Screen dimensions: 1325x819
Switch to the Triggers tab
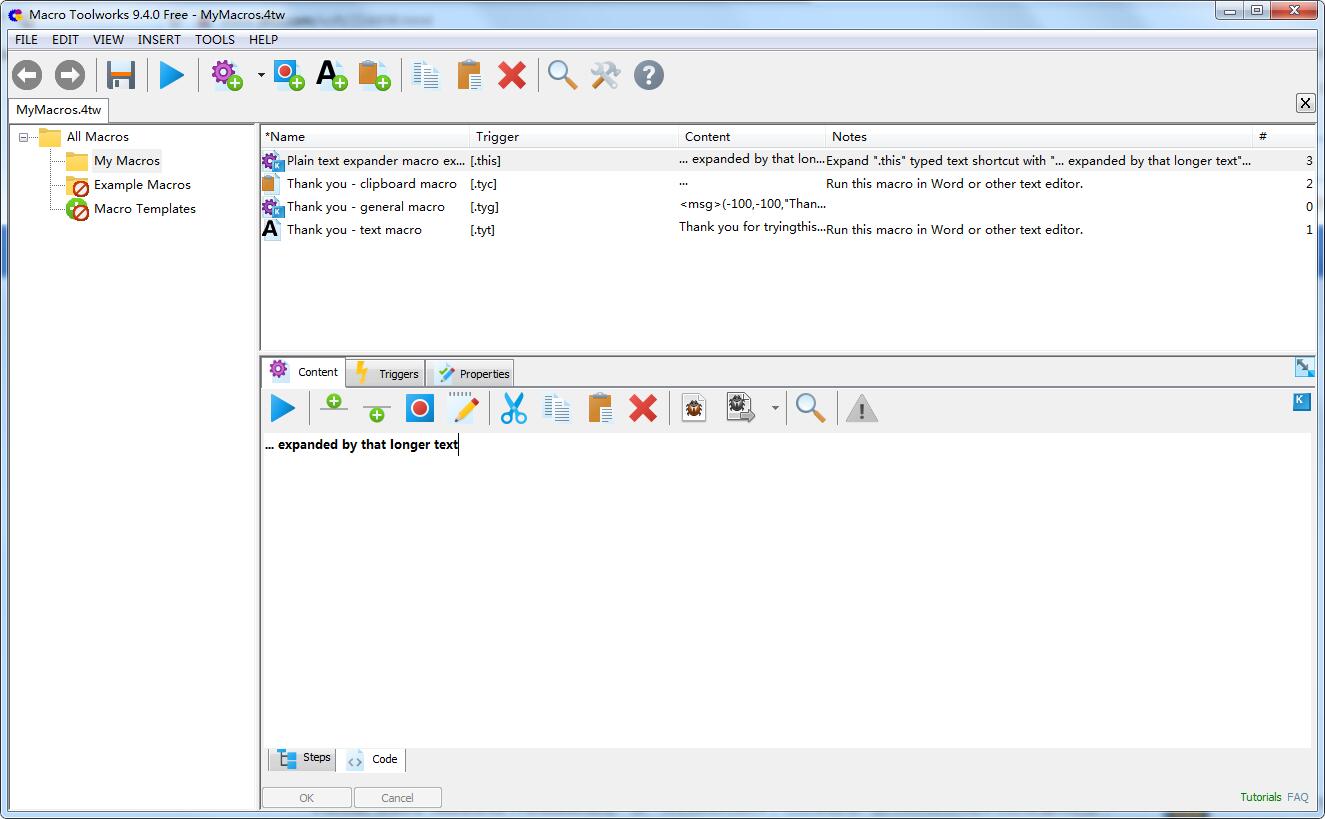pyautogui.click(x=386, y=373)
